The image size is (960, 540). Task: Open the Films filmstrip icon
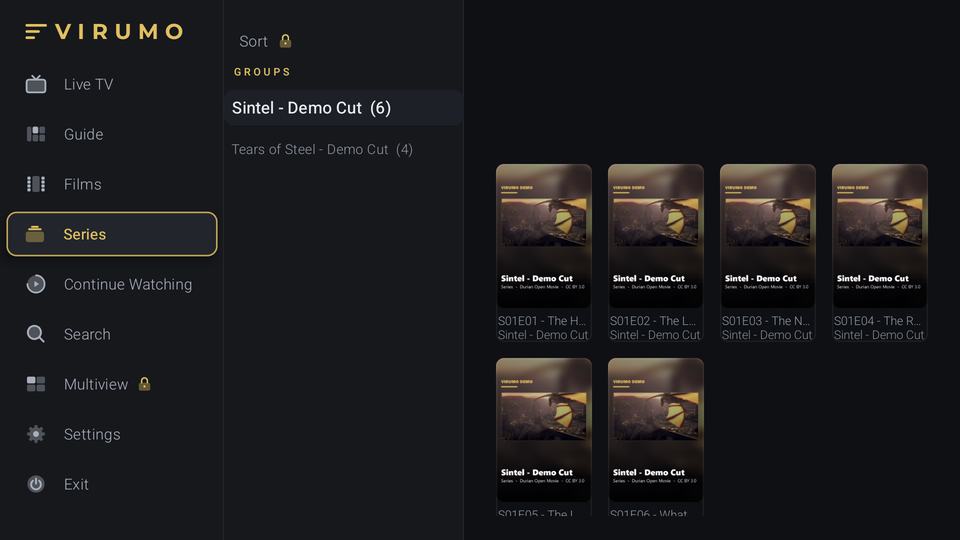(36, 184)
